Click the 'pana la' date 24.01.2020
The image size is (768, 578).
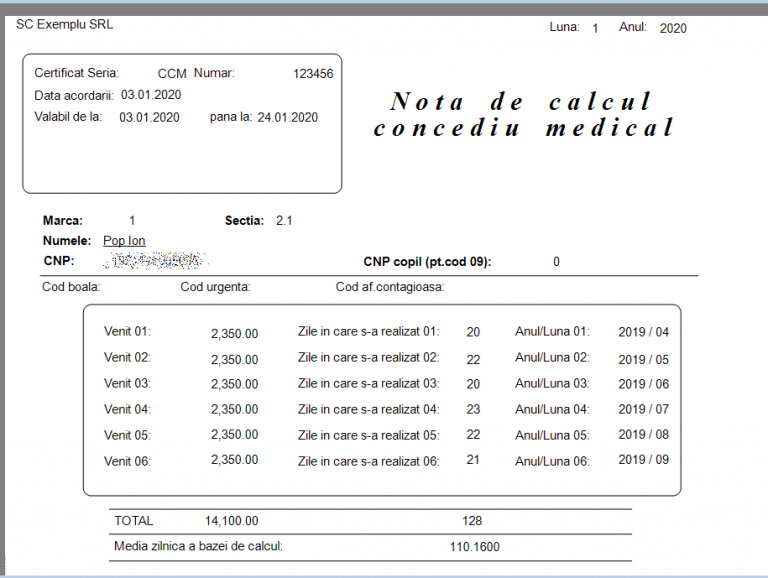coord(288,117)
